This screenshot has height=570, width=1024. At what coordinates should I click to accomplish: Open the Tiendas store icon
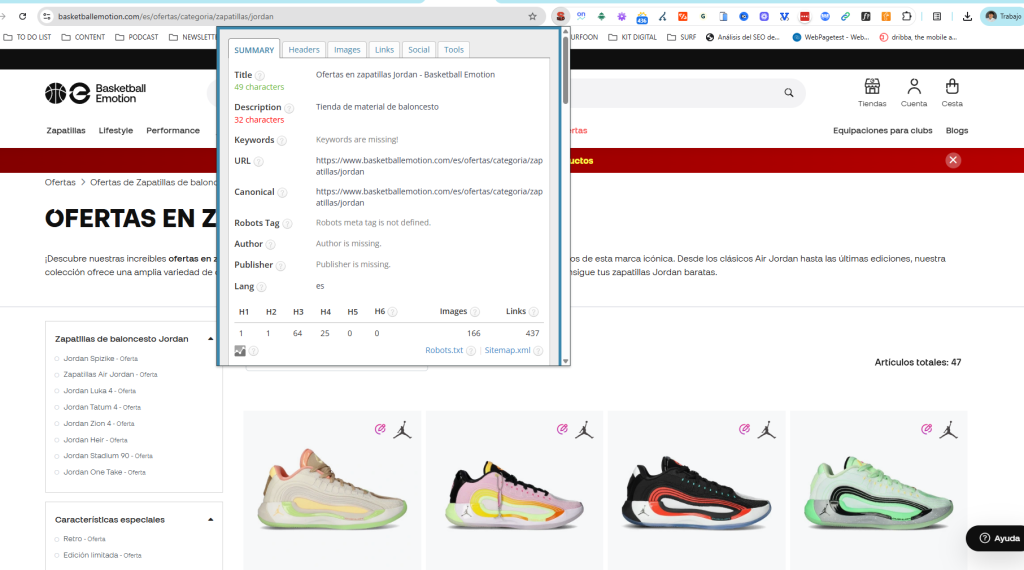click(872, 87)
